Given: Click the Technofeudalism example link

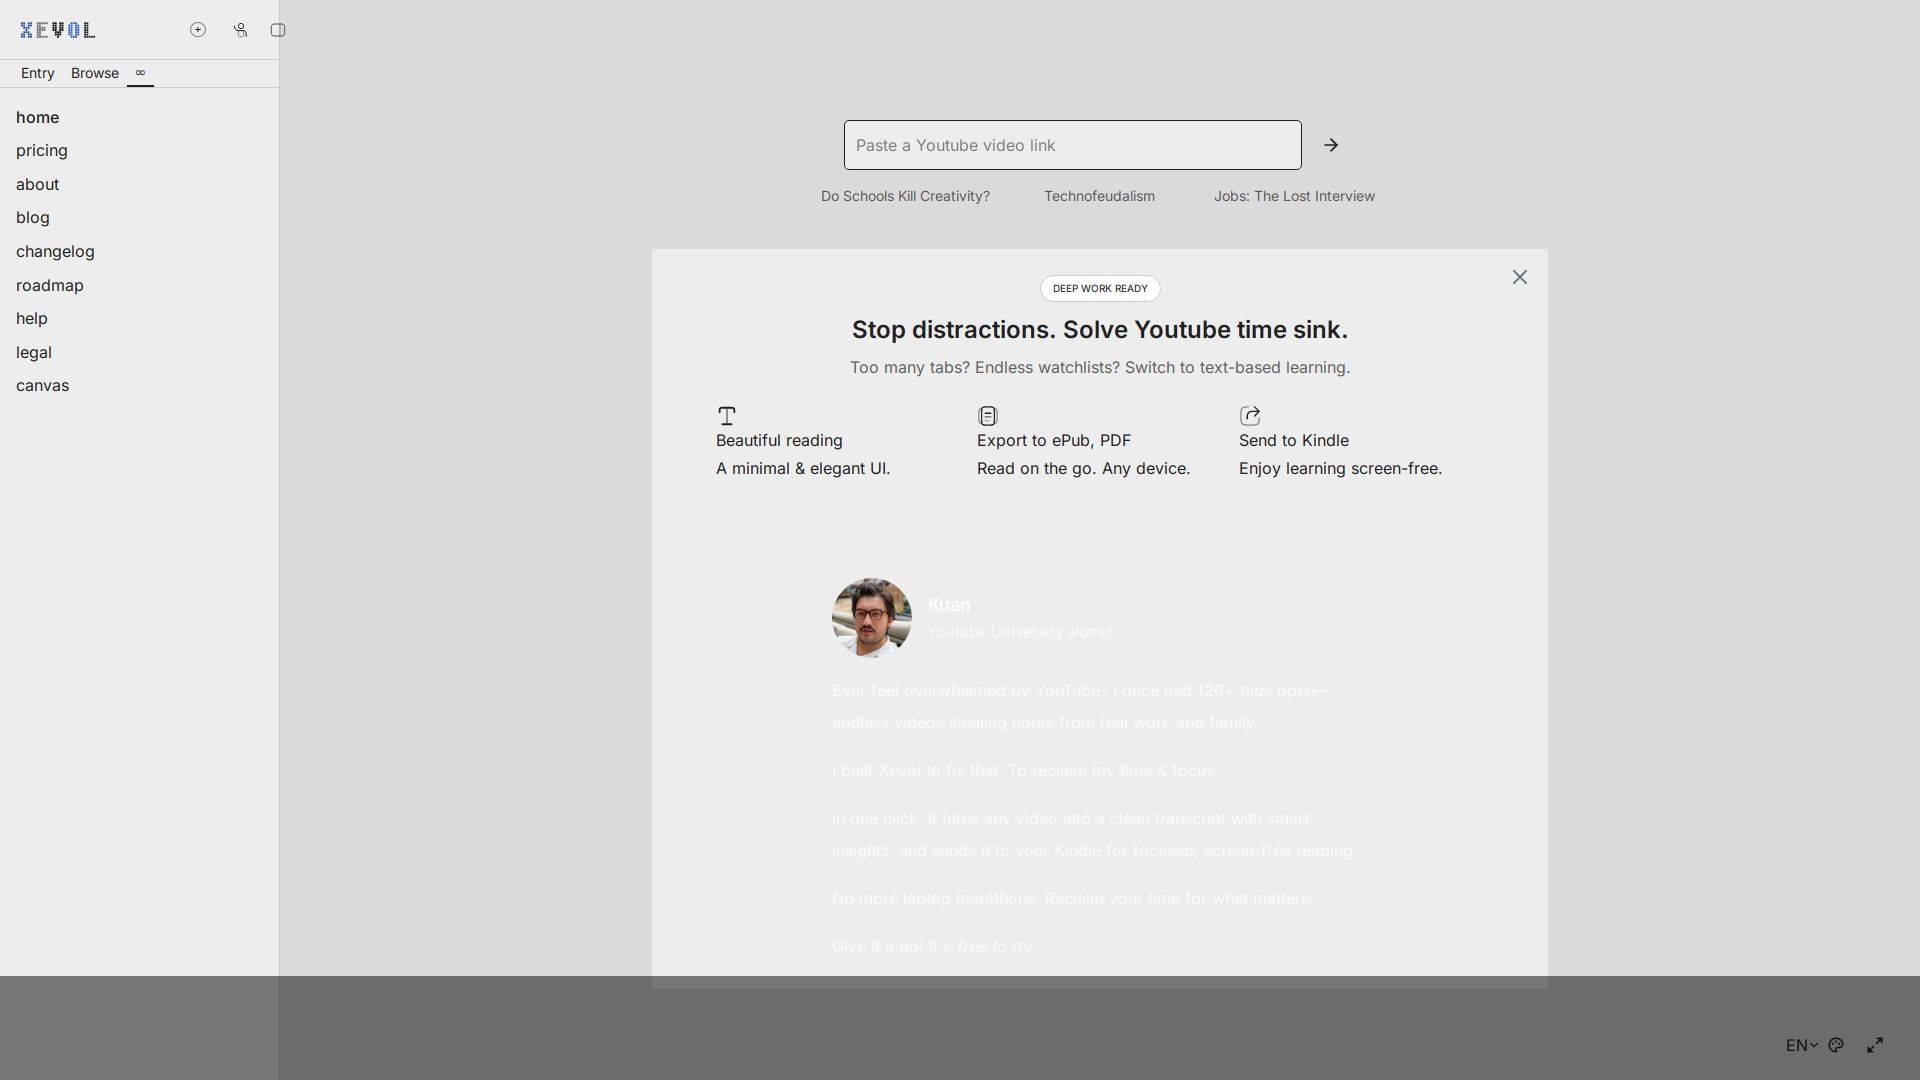Looking at the screenshot, I should (1099, 196).
